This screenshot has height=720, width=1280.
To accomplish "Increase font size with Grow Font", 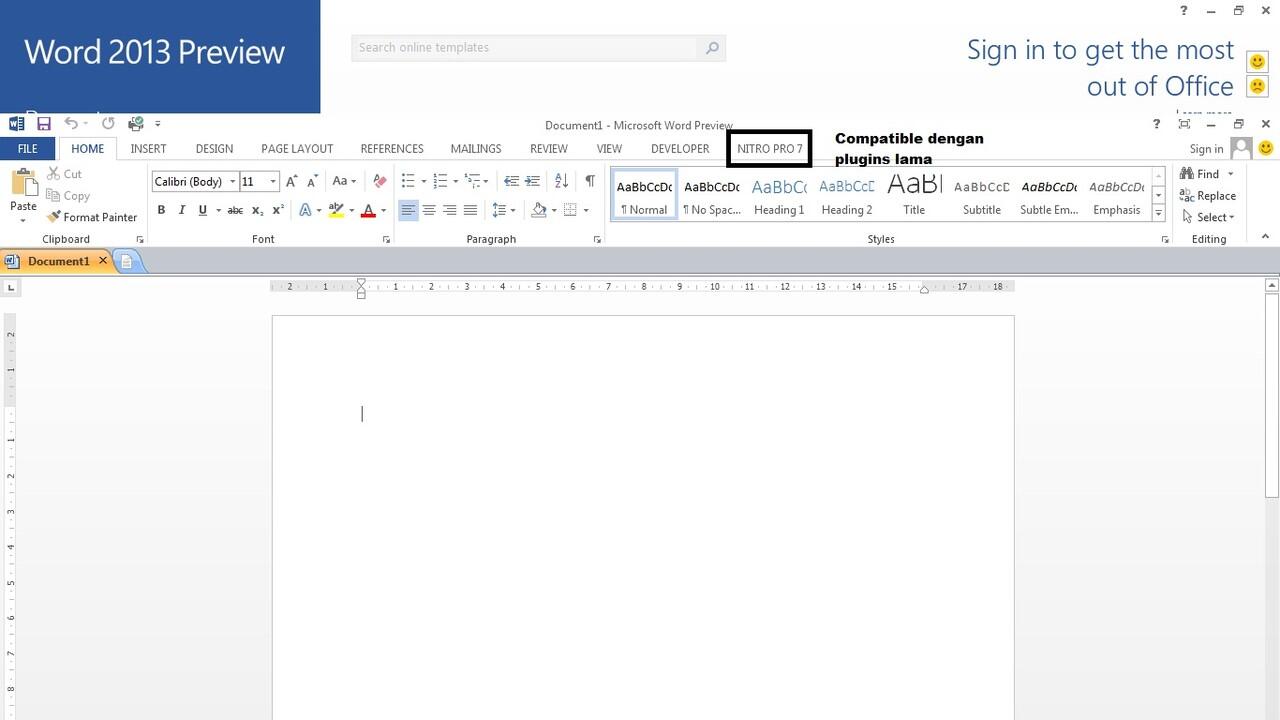I will (x=291, y=181).
